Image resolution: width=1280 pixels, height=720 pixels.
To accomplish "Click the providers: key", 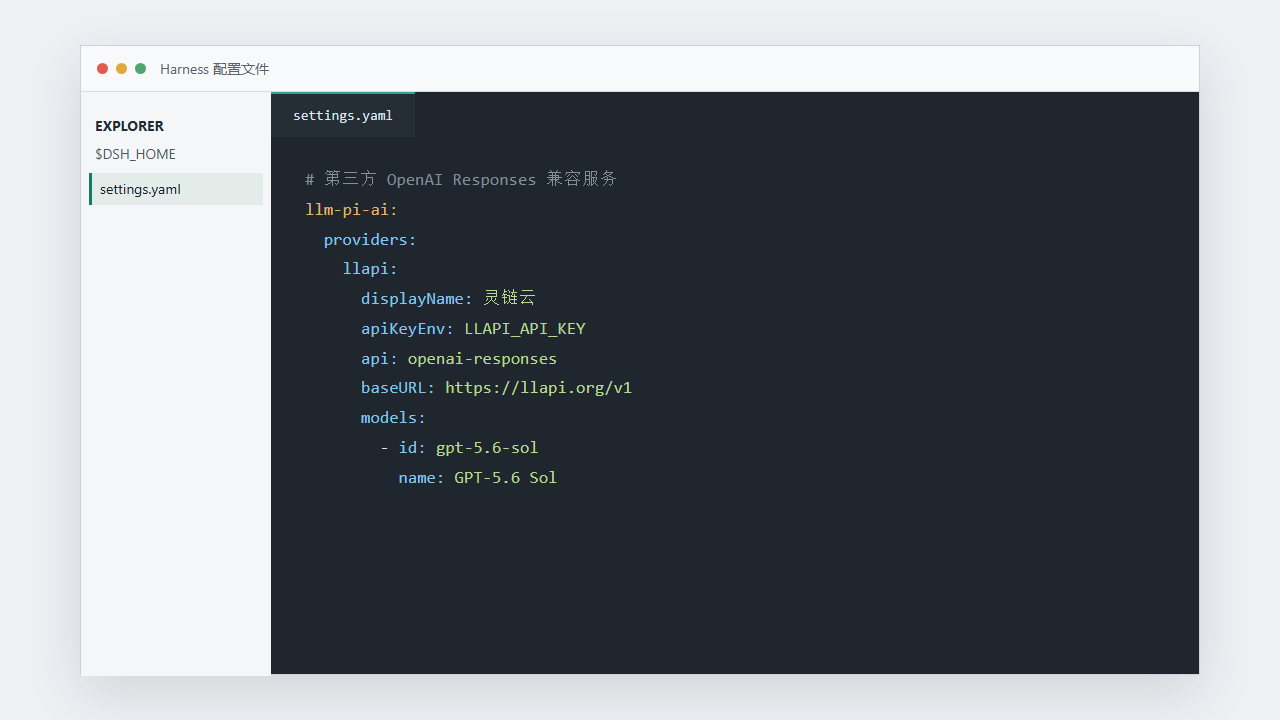I will pos(370,239).
